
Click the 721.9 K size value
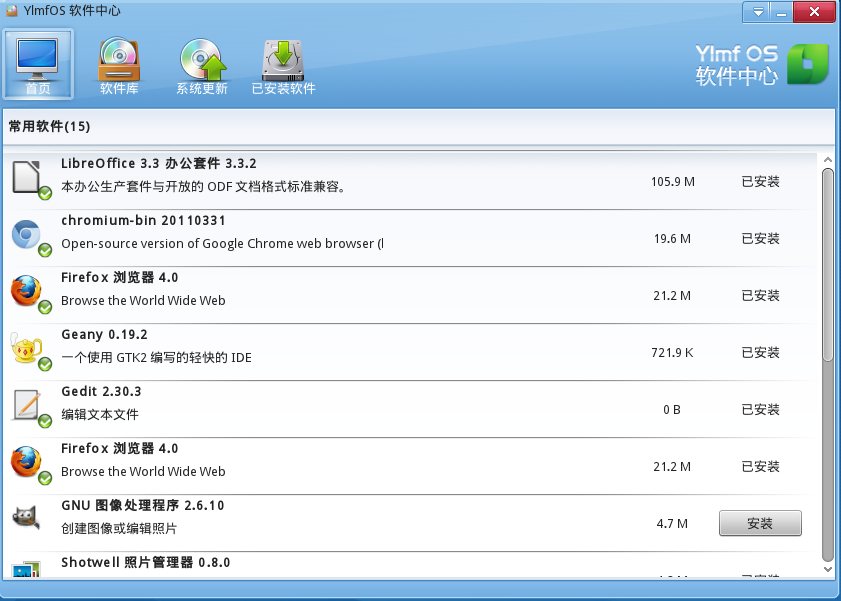coord(672,353)
